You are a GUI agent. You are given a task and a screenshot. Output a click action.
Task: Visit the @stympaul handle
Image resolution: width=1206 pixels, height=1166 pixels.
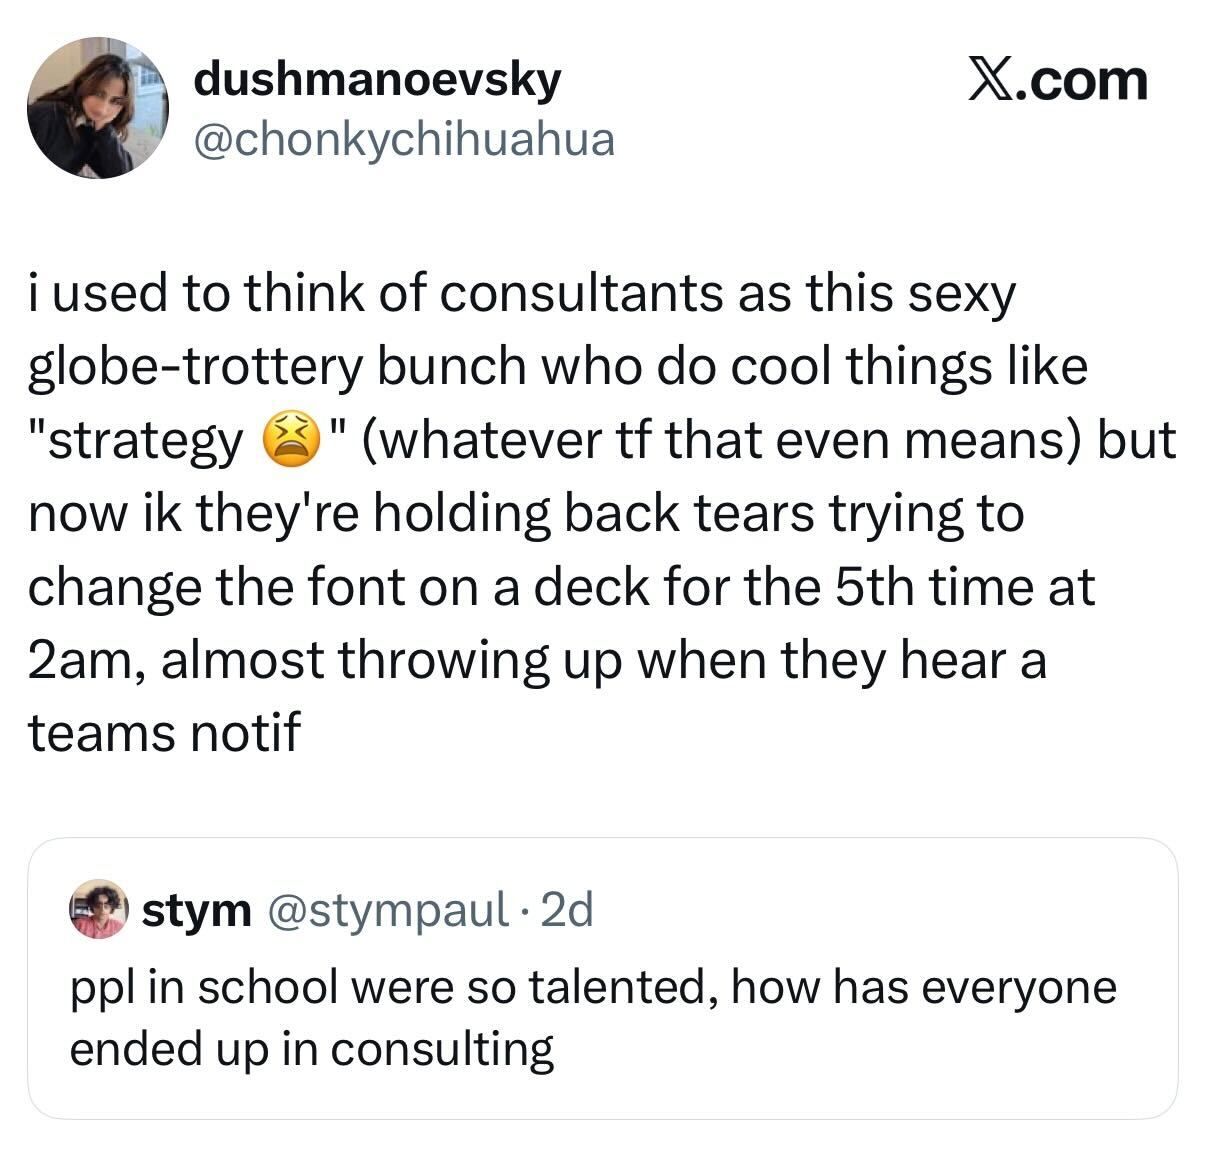coord(386,910)
